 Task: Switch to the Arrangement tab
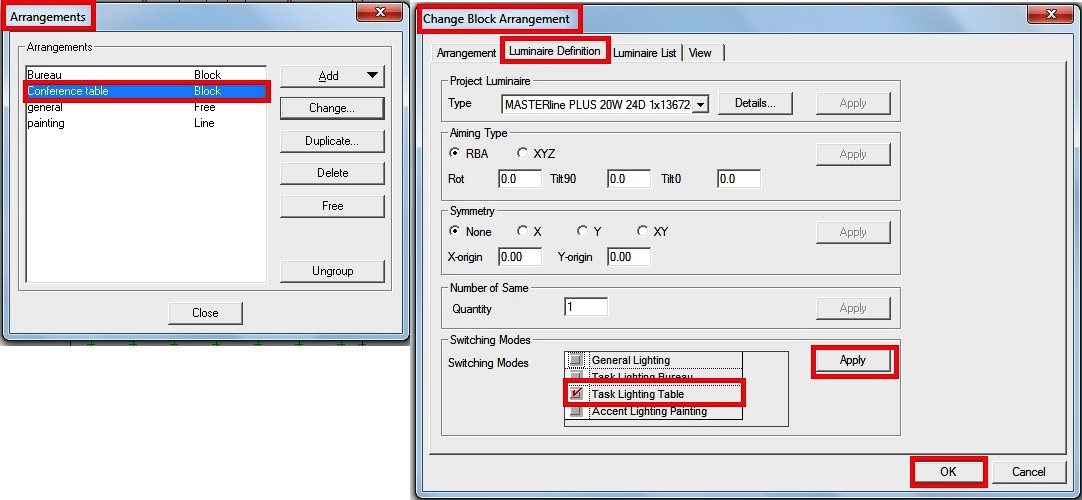point(466,52)
